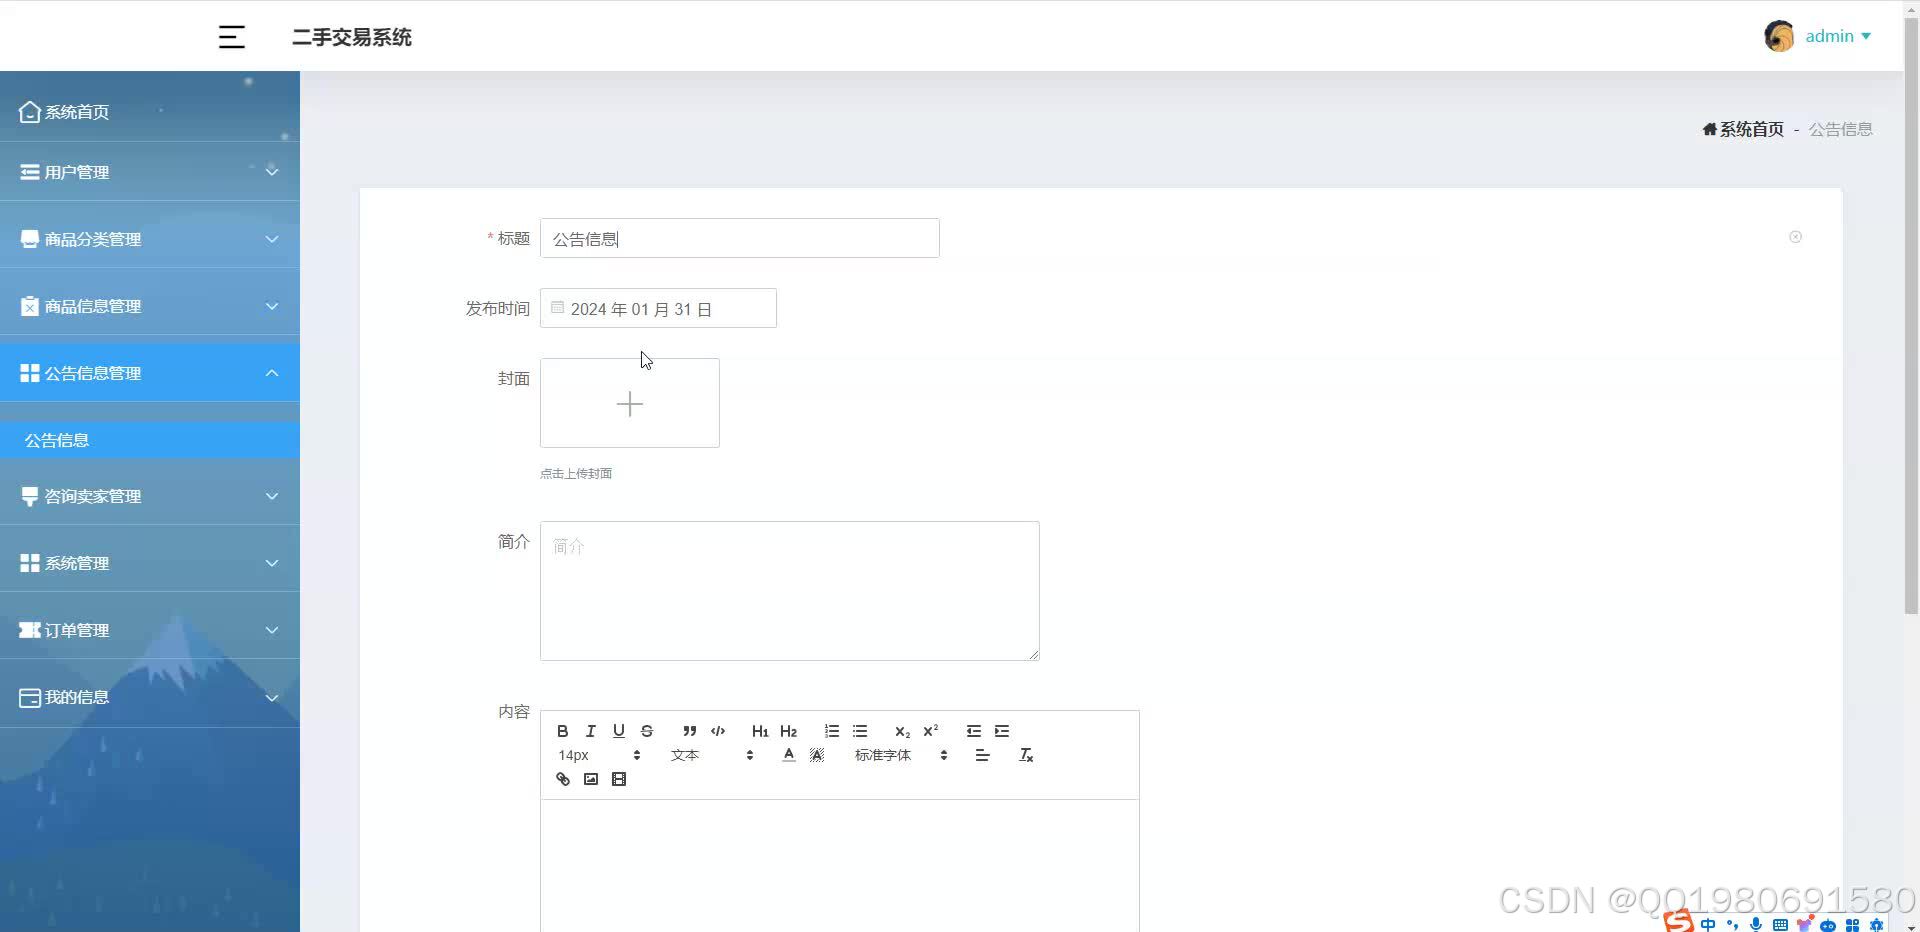Open the text color picker
1920x932 pixels.
click(x=789, y=755)
